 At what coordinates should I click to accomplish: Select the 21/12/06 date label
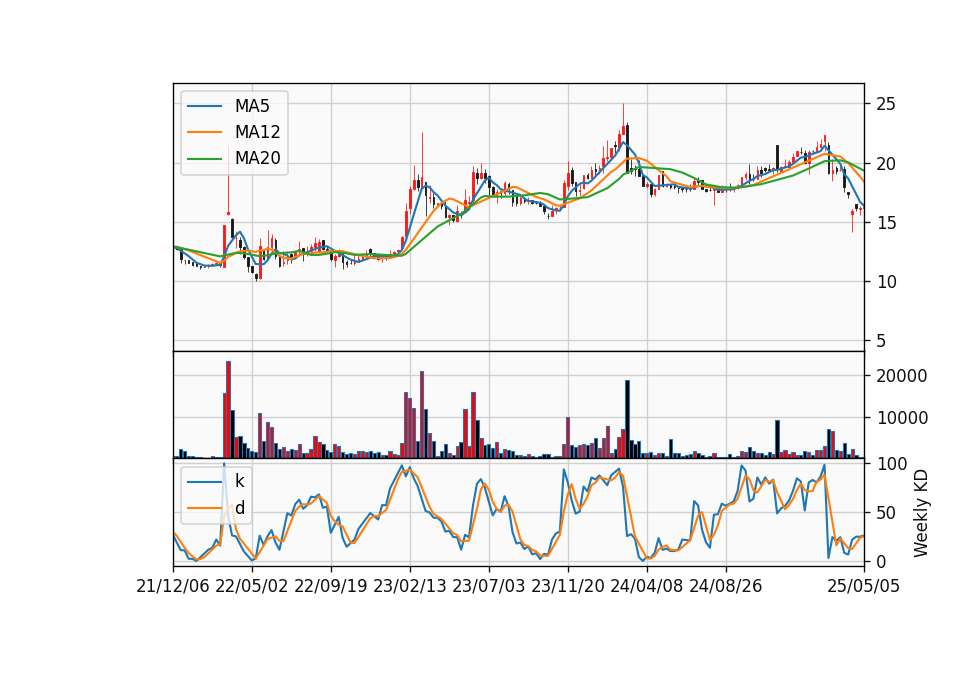coord(173,587)
